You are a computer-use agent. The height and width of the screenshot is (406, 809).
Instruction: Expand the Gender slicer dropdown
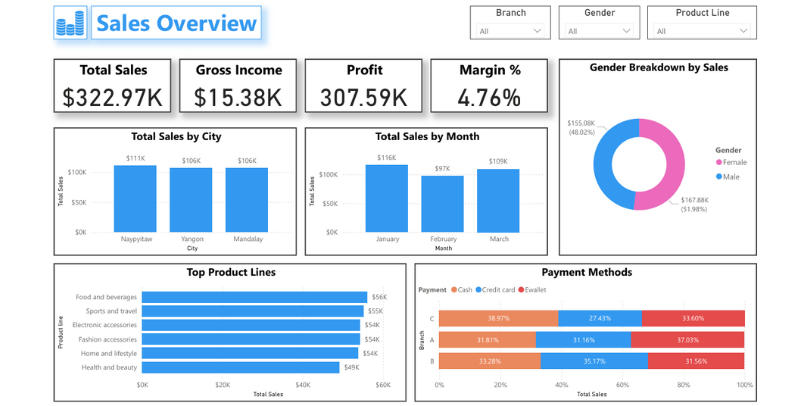[x=598, y=31]
